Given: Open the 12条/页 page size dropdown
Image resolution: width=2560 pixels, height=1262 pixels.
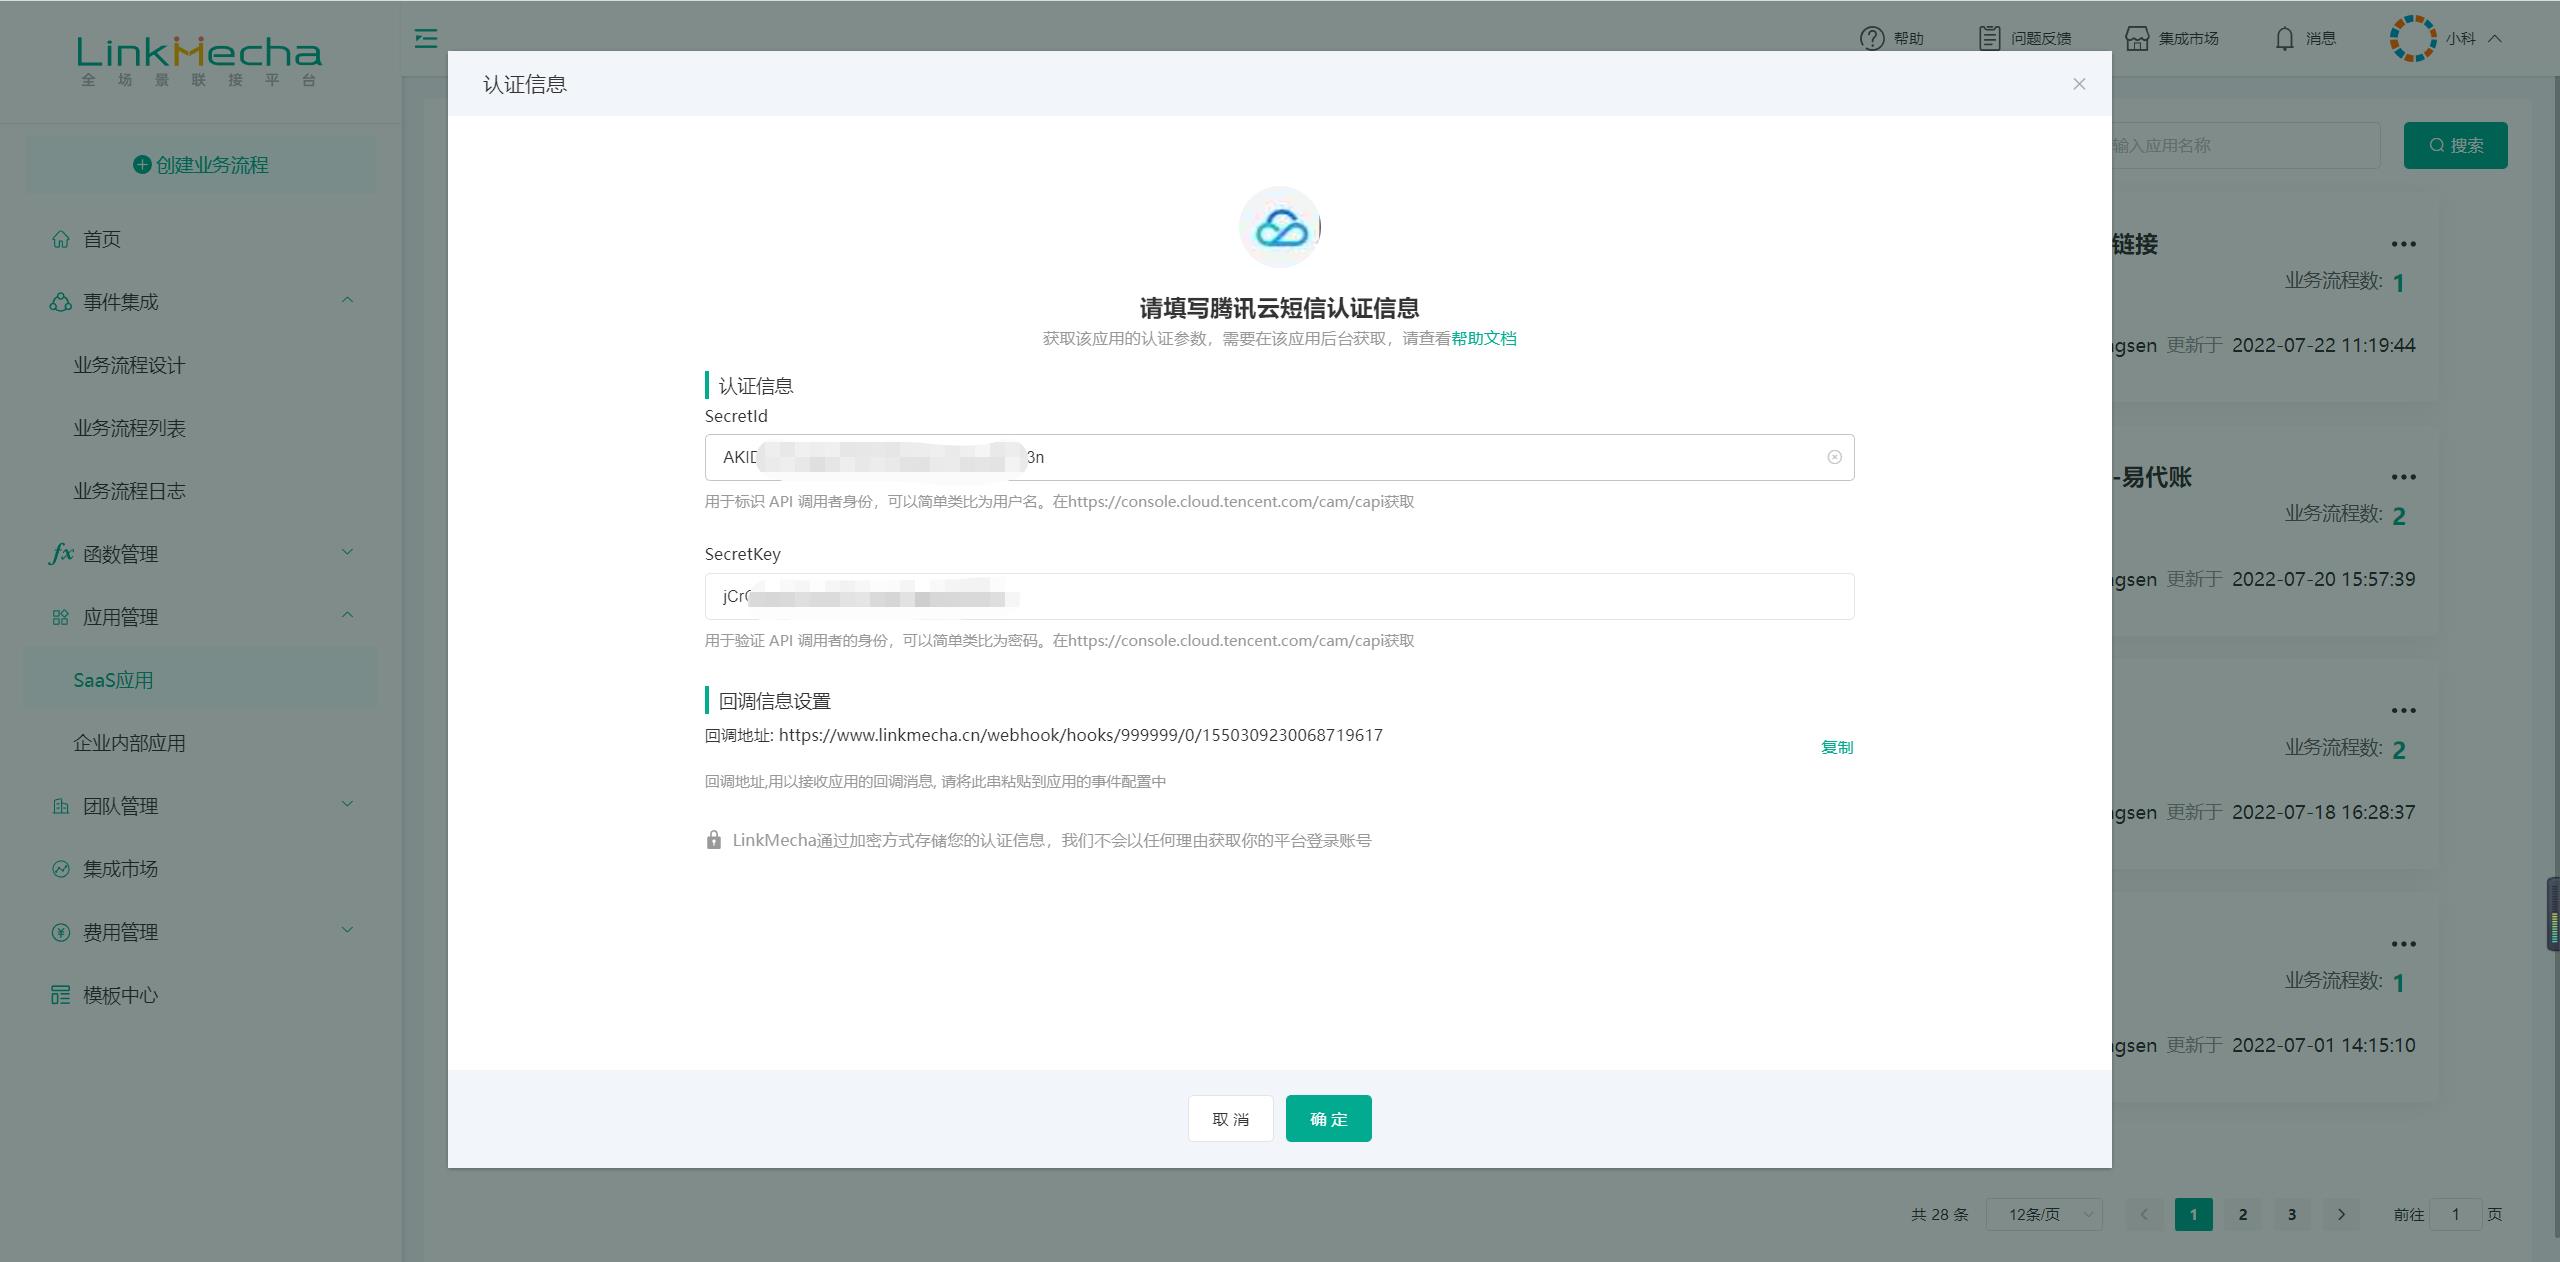Looking at the screenshot, I should [2044, 1214].
